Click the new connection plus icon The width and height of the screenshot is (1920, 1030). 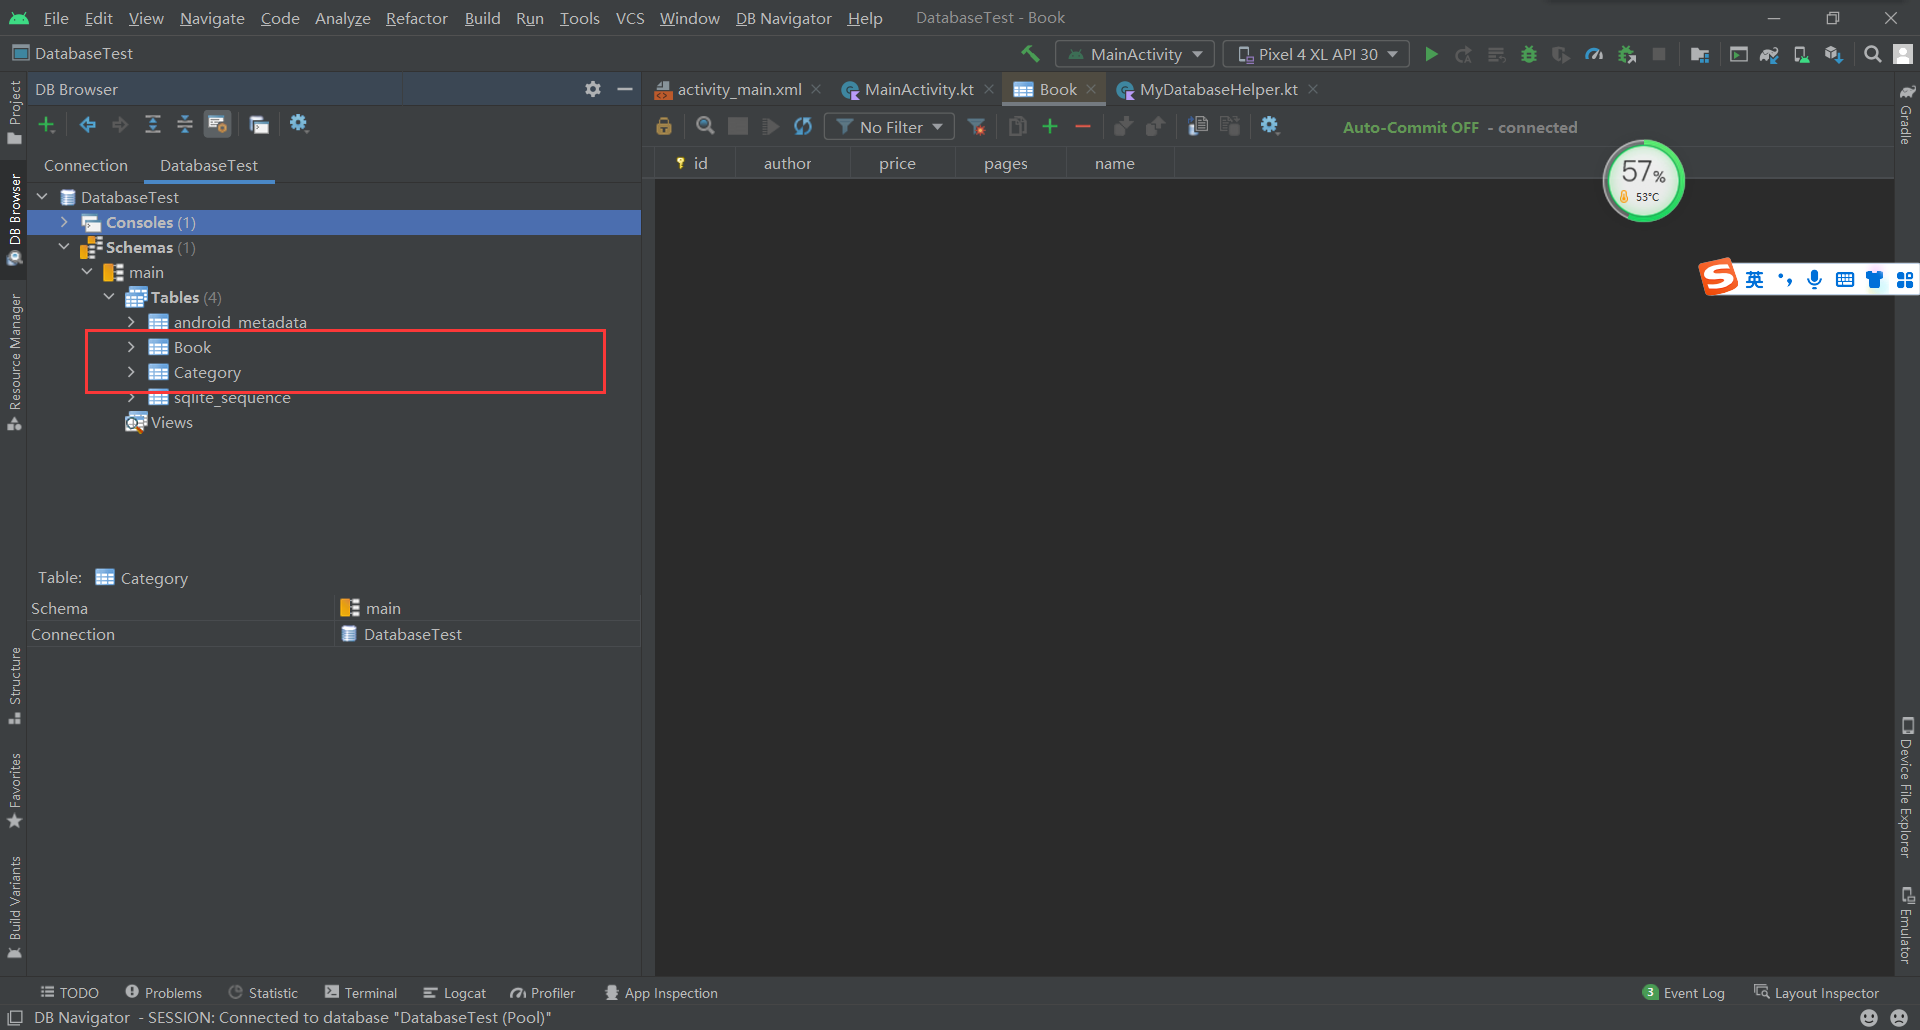tap(46, 124)
